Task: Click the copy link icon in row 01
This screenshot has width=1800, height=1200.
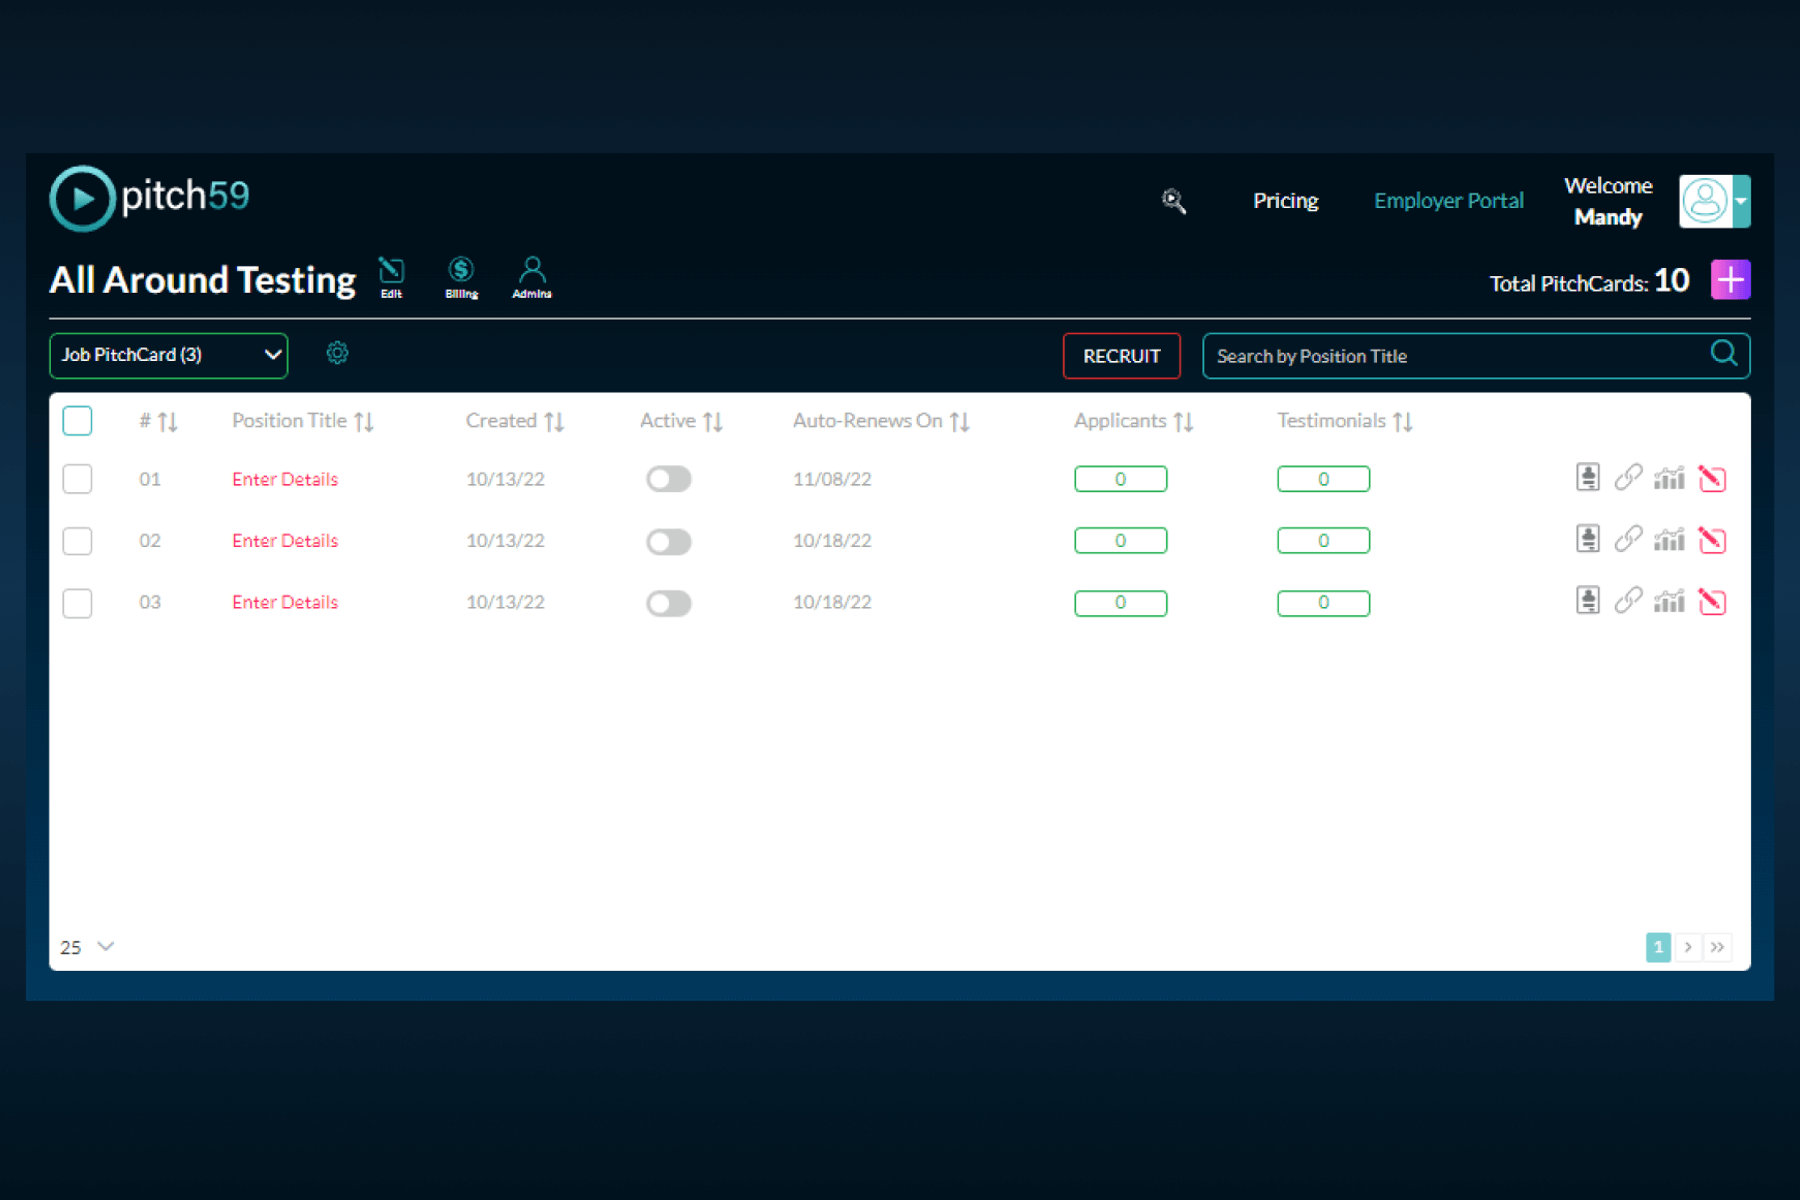Action: 1628,478
